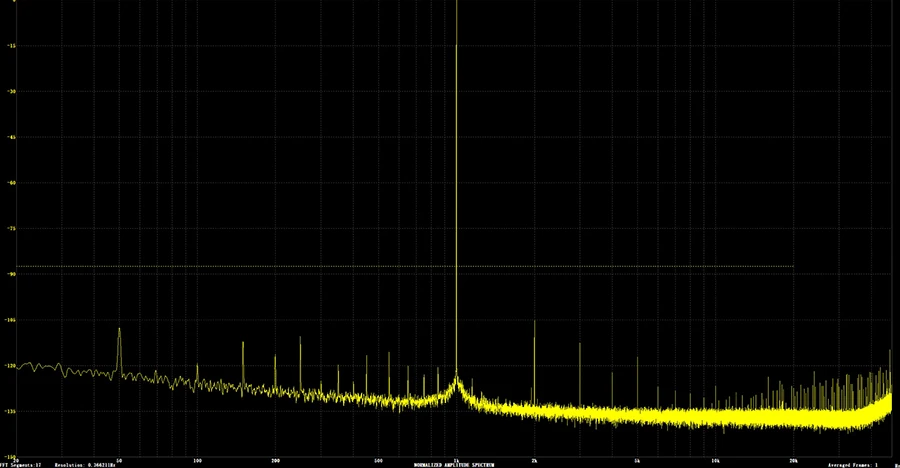Click the 1k label on frequency axis
Viewport: 900px width, 468px height.
pos(456,460)
